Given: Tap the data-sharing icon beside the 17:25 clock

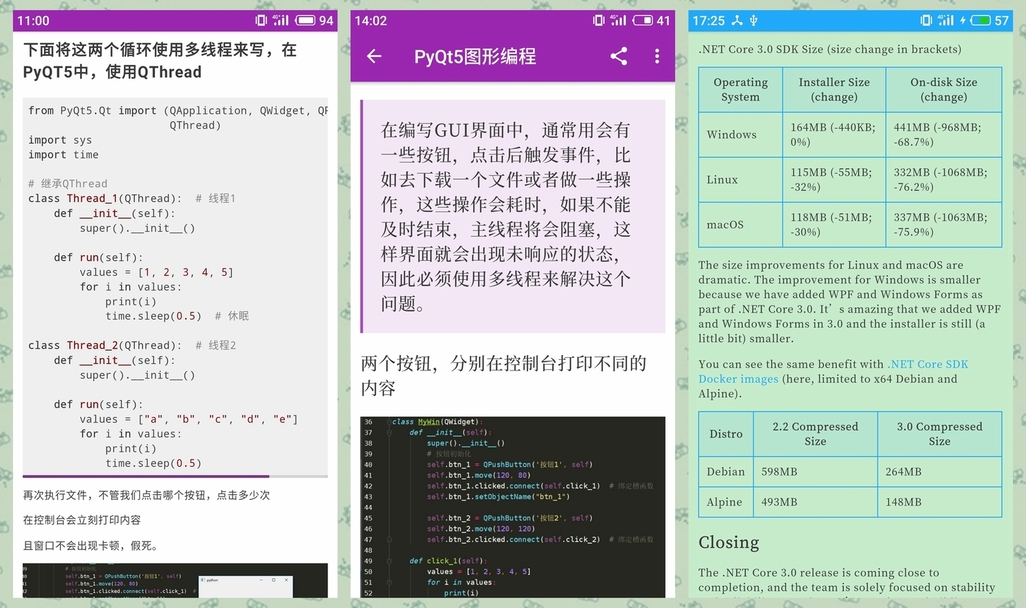Looking at the screenshot, I should (x=737, y=20).
